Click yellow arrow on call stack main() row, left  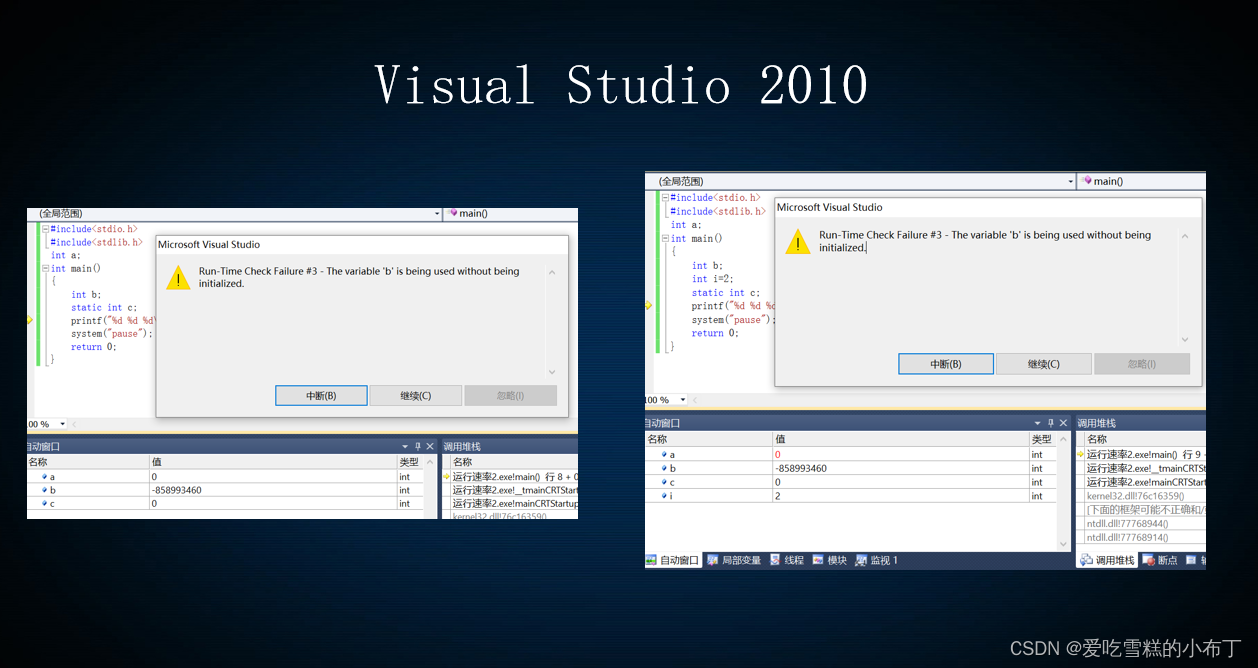447,477
